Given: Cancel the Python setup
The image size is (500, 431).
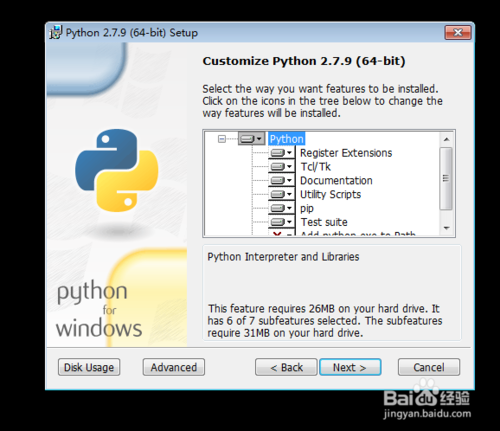Looking at the screenshot, I should [x=429, y=367].
